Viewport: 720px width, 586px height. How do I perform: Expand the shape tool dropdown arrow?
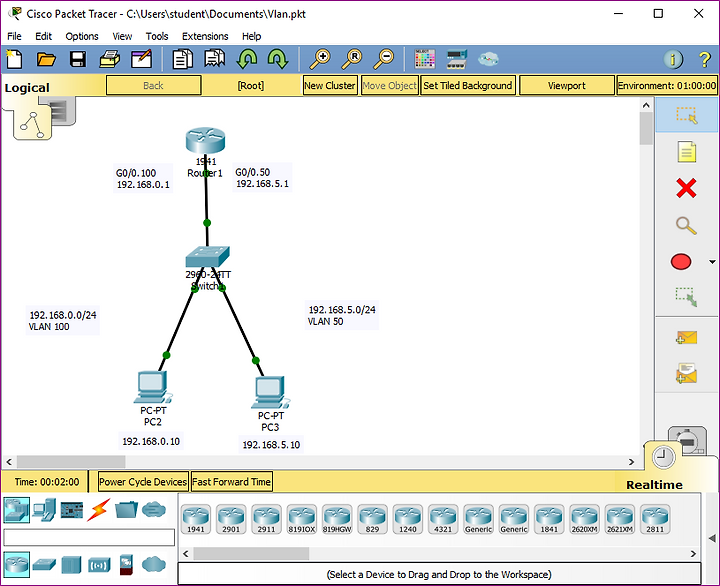[x=712, y=262]
